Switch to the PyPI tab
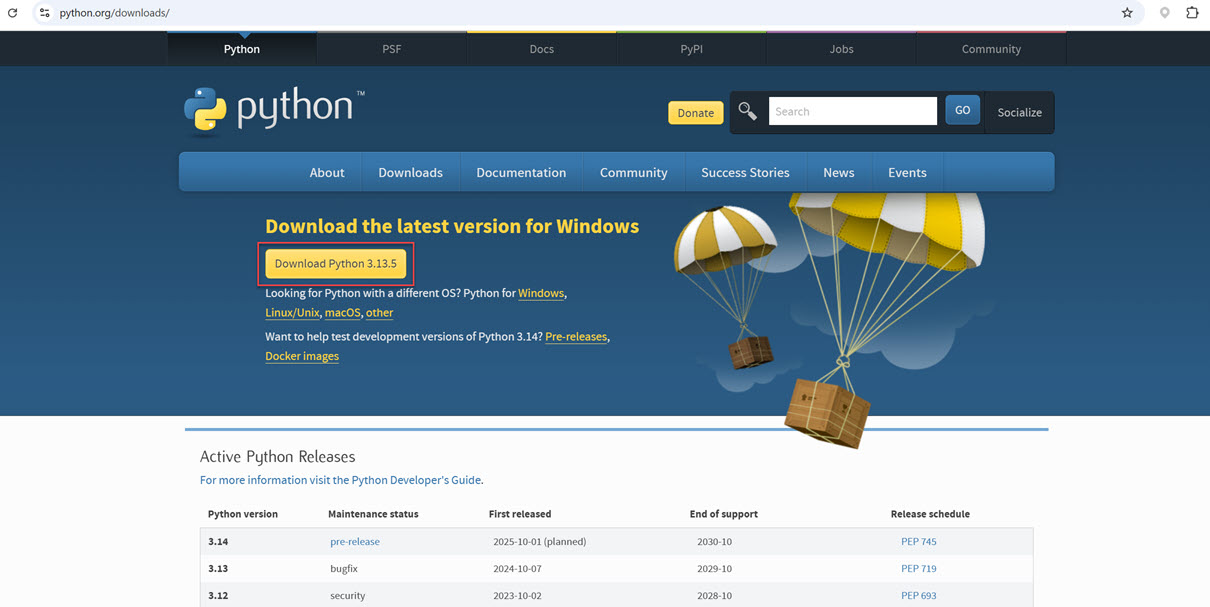The image size is (1210, 607). (691, 48)
